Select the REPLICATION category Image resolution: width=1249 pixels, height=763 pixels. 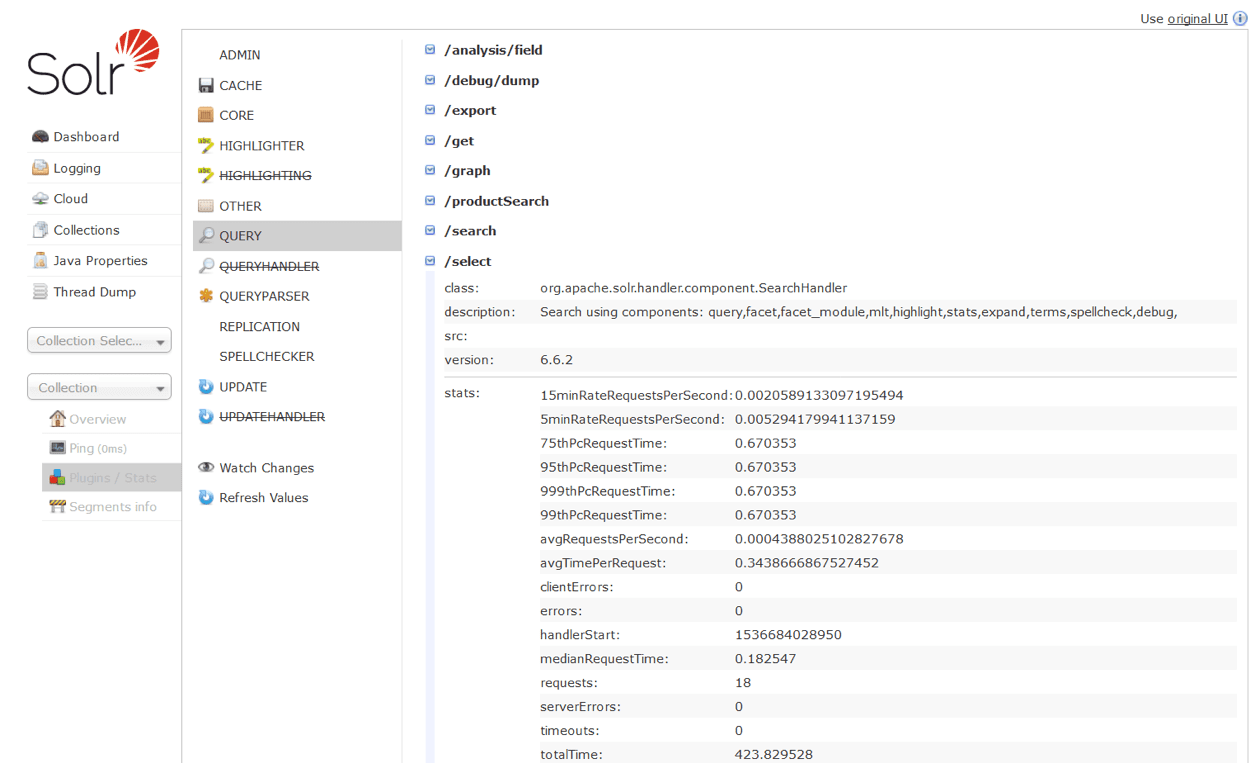(260, 327)
